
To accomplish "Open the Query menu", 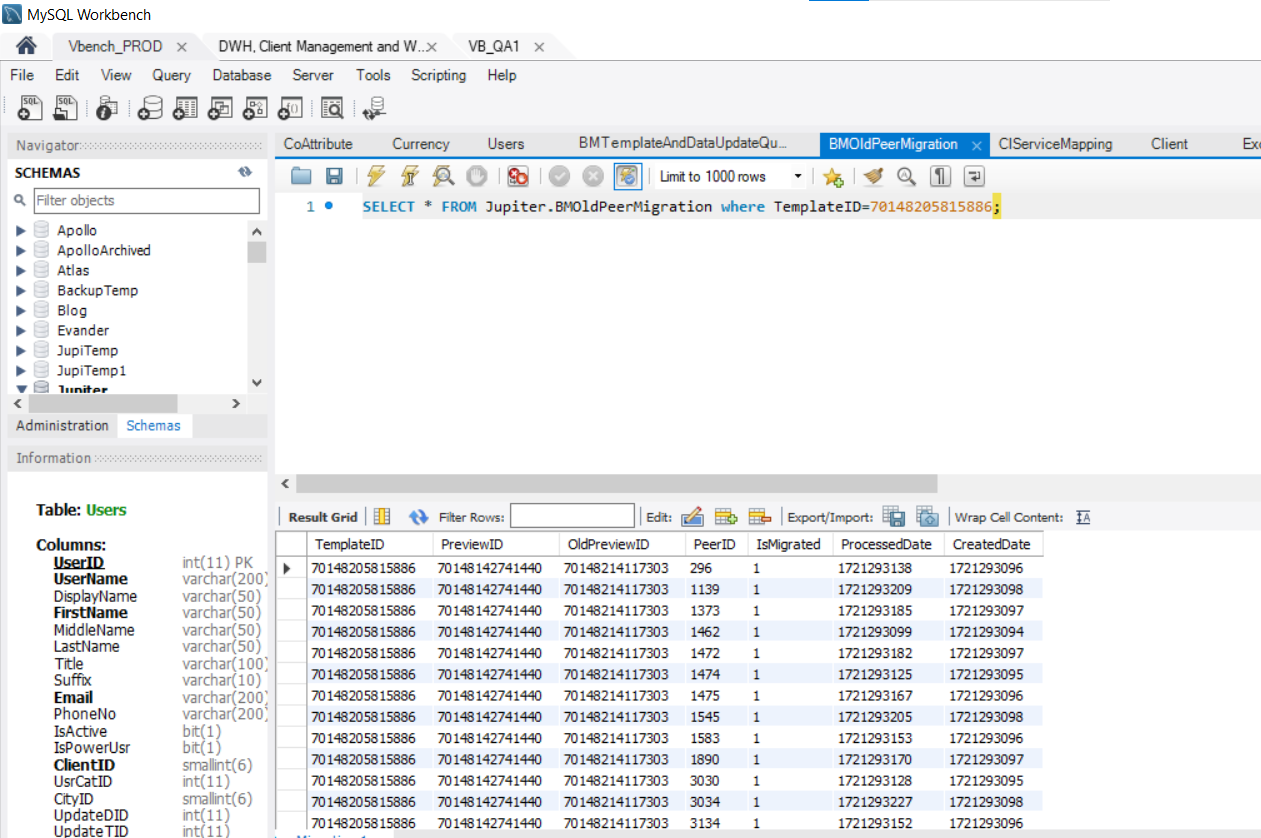I will click(x=171, y=75).
